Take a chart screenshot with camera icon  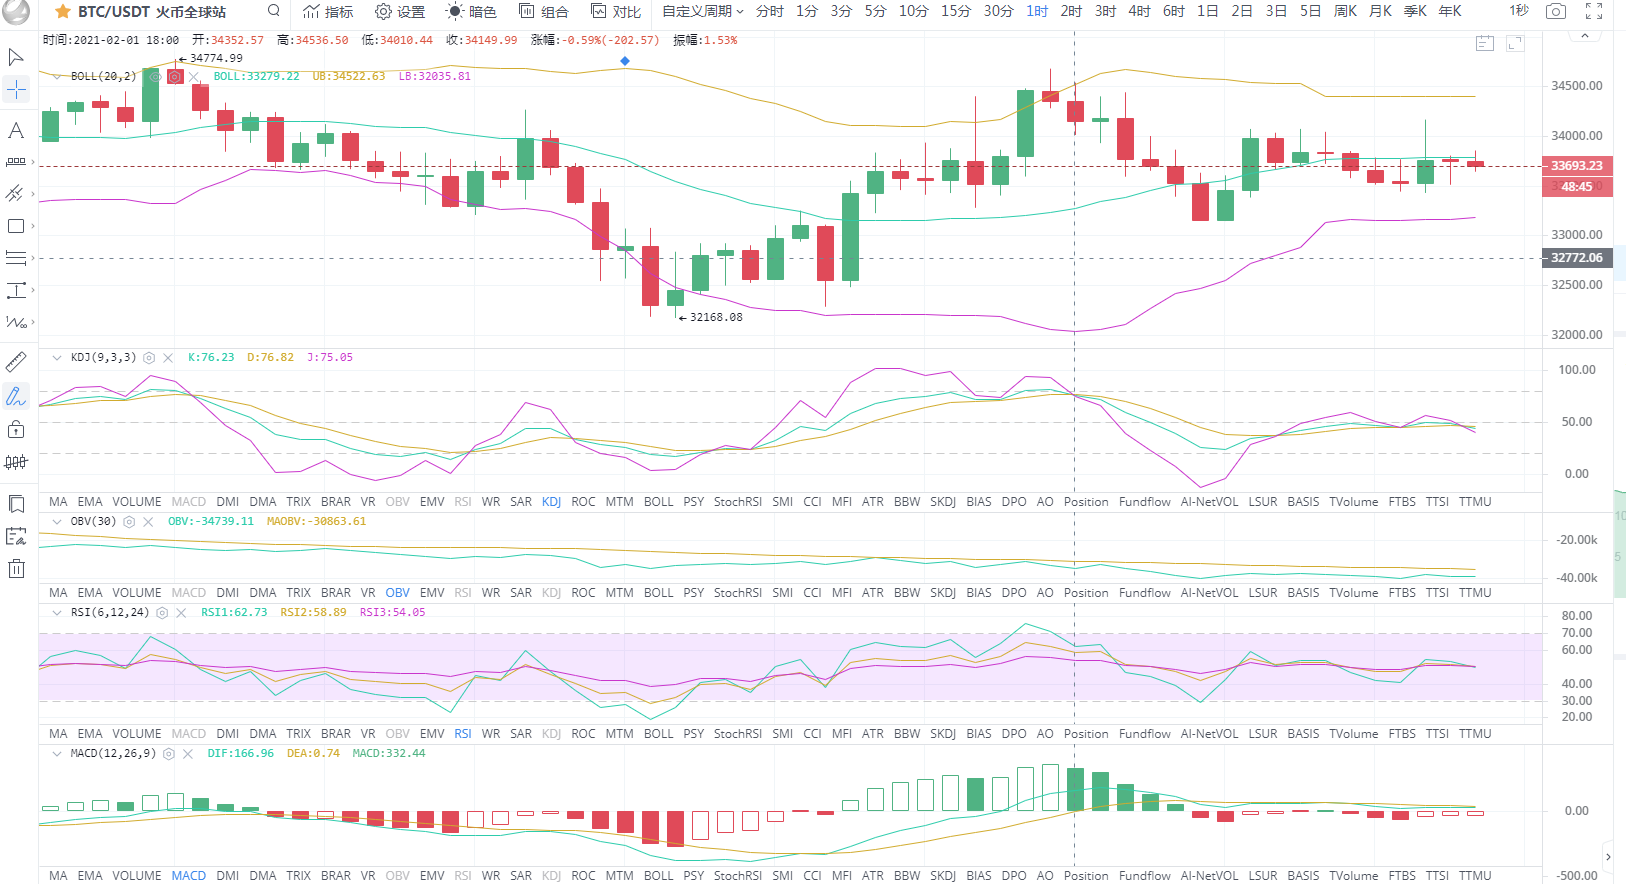(x=1556, y=11)
